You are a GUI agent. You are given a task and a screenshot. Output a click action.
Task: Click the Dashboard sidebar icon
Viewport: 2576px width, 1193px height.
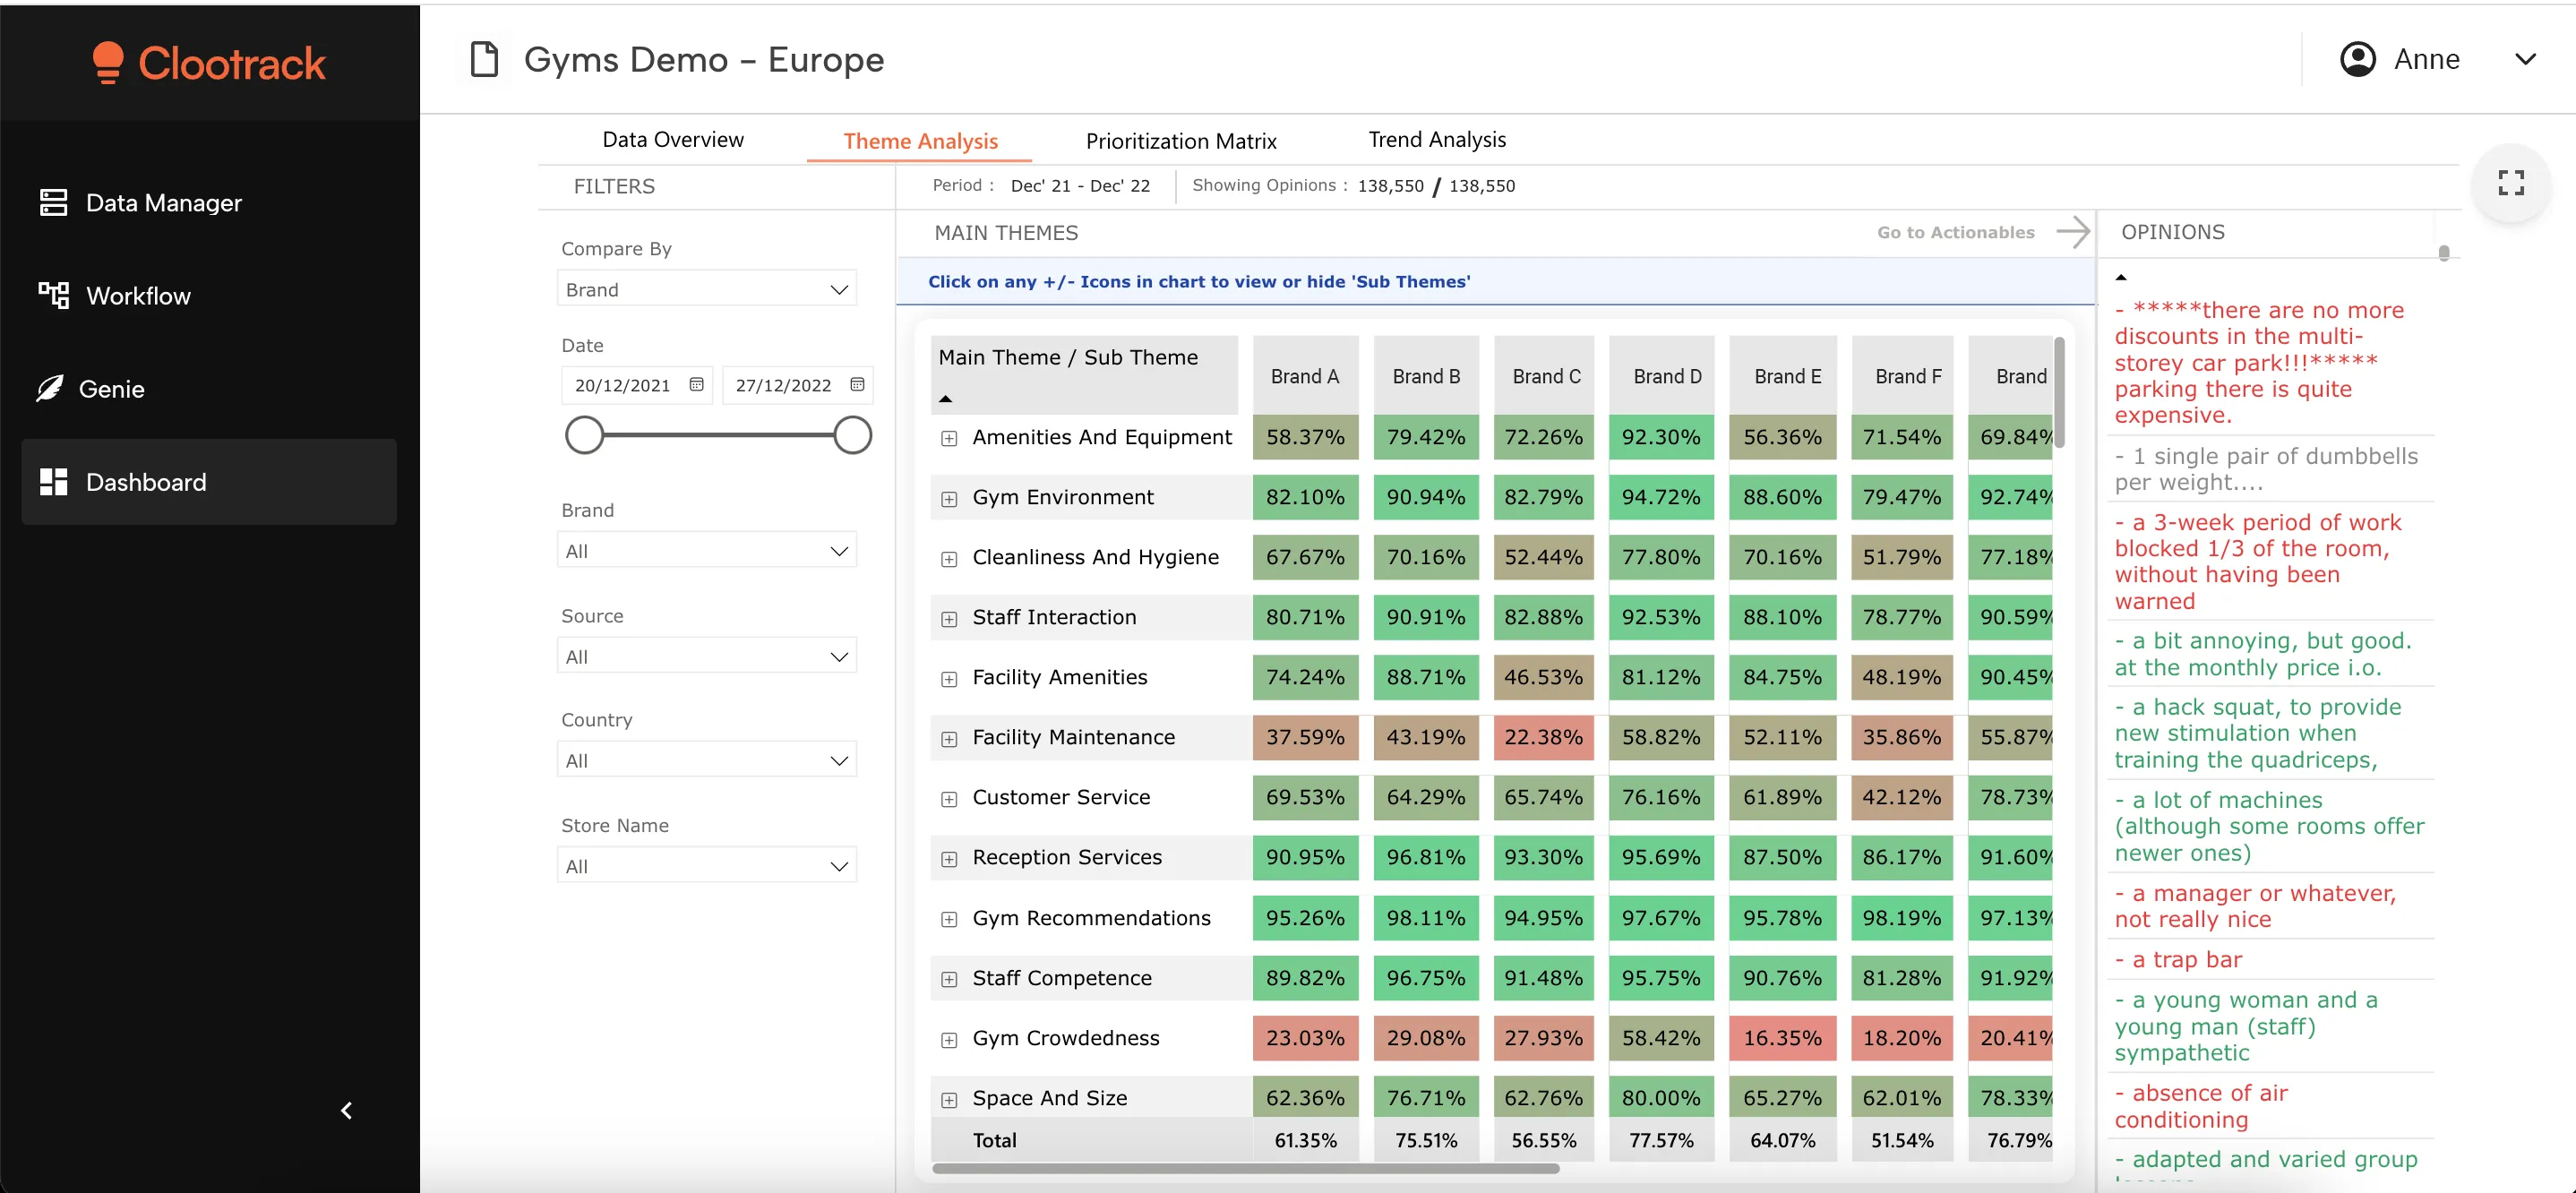coord(55,481)
